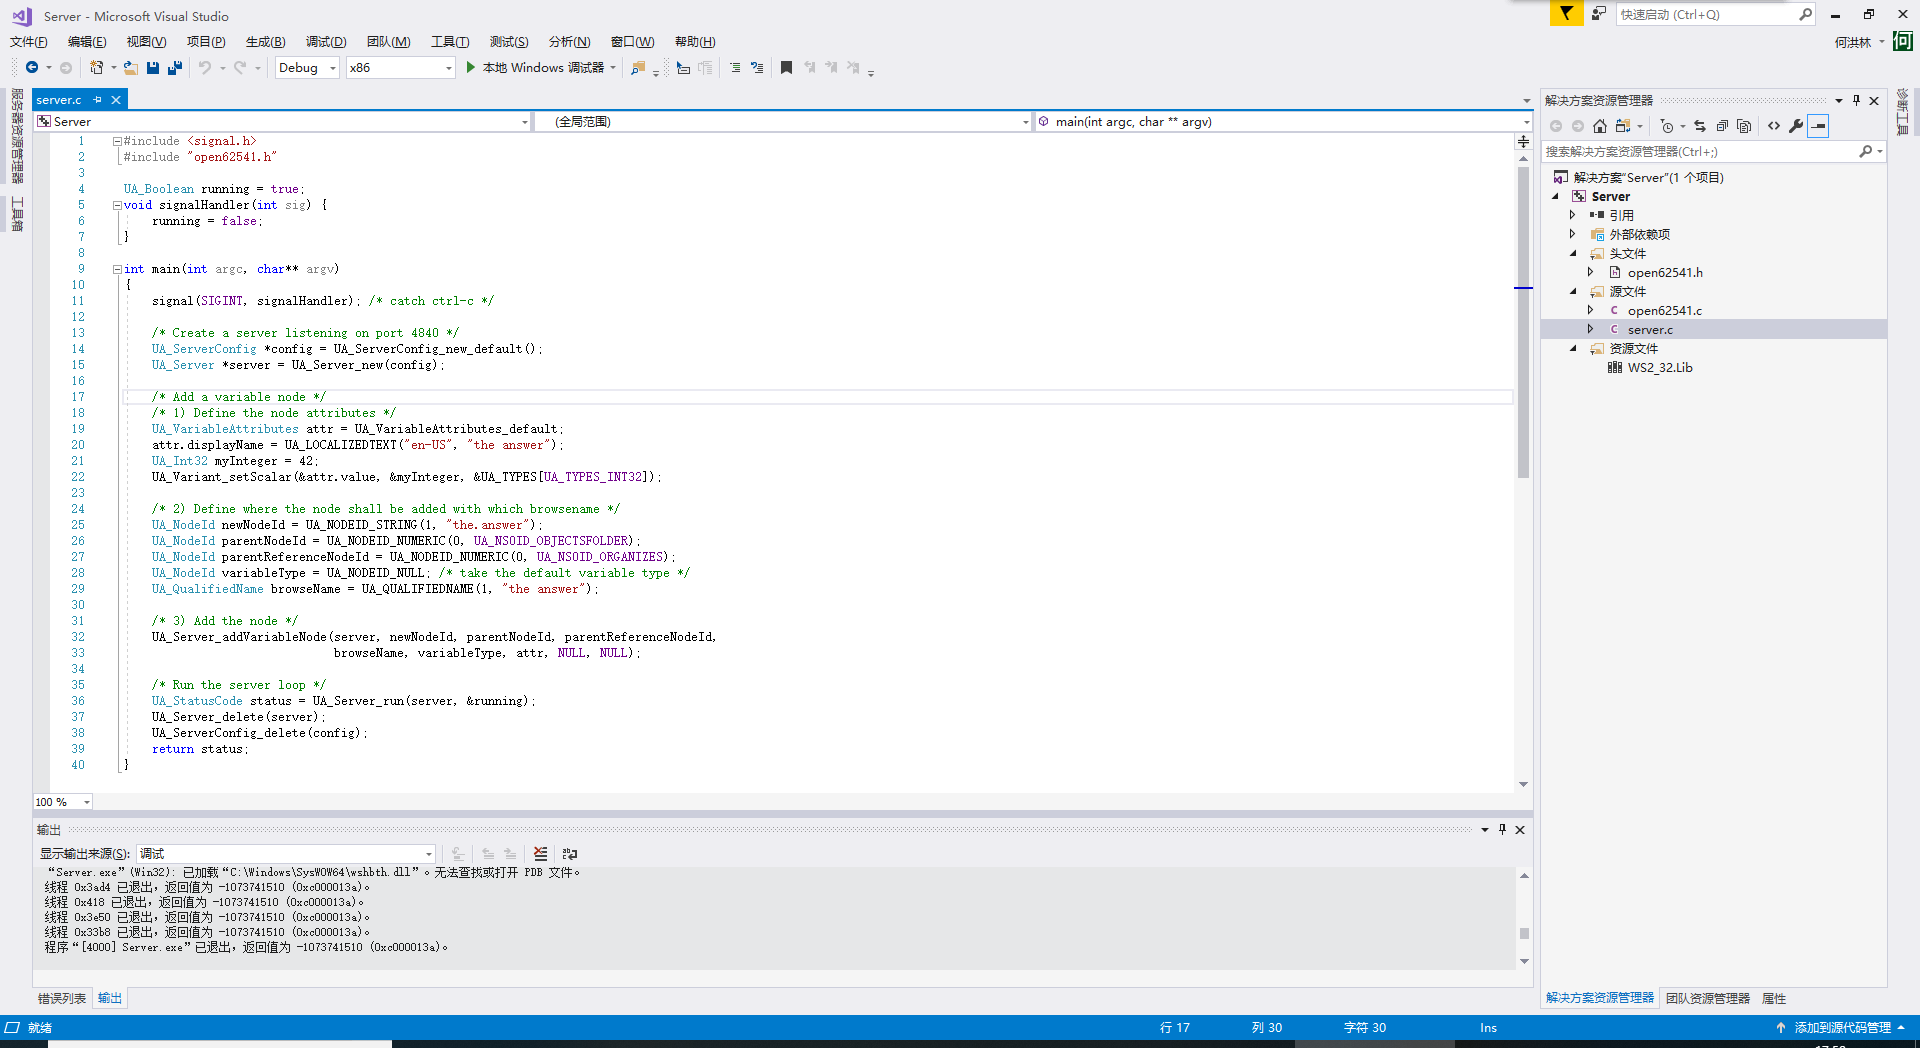Show all files in Solution Explorer
Viewport: 1920px width, 1048px height.
[x=1744, y=126]
